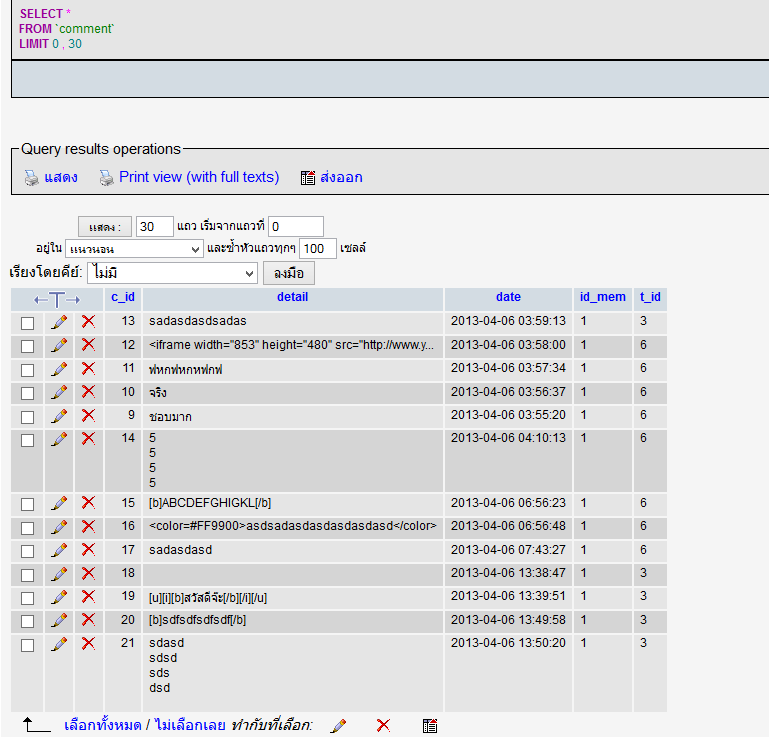Sort by c_id column header
Image resolution: width=769 pixels, height=737 pixels.
pos(123,297)
